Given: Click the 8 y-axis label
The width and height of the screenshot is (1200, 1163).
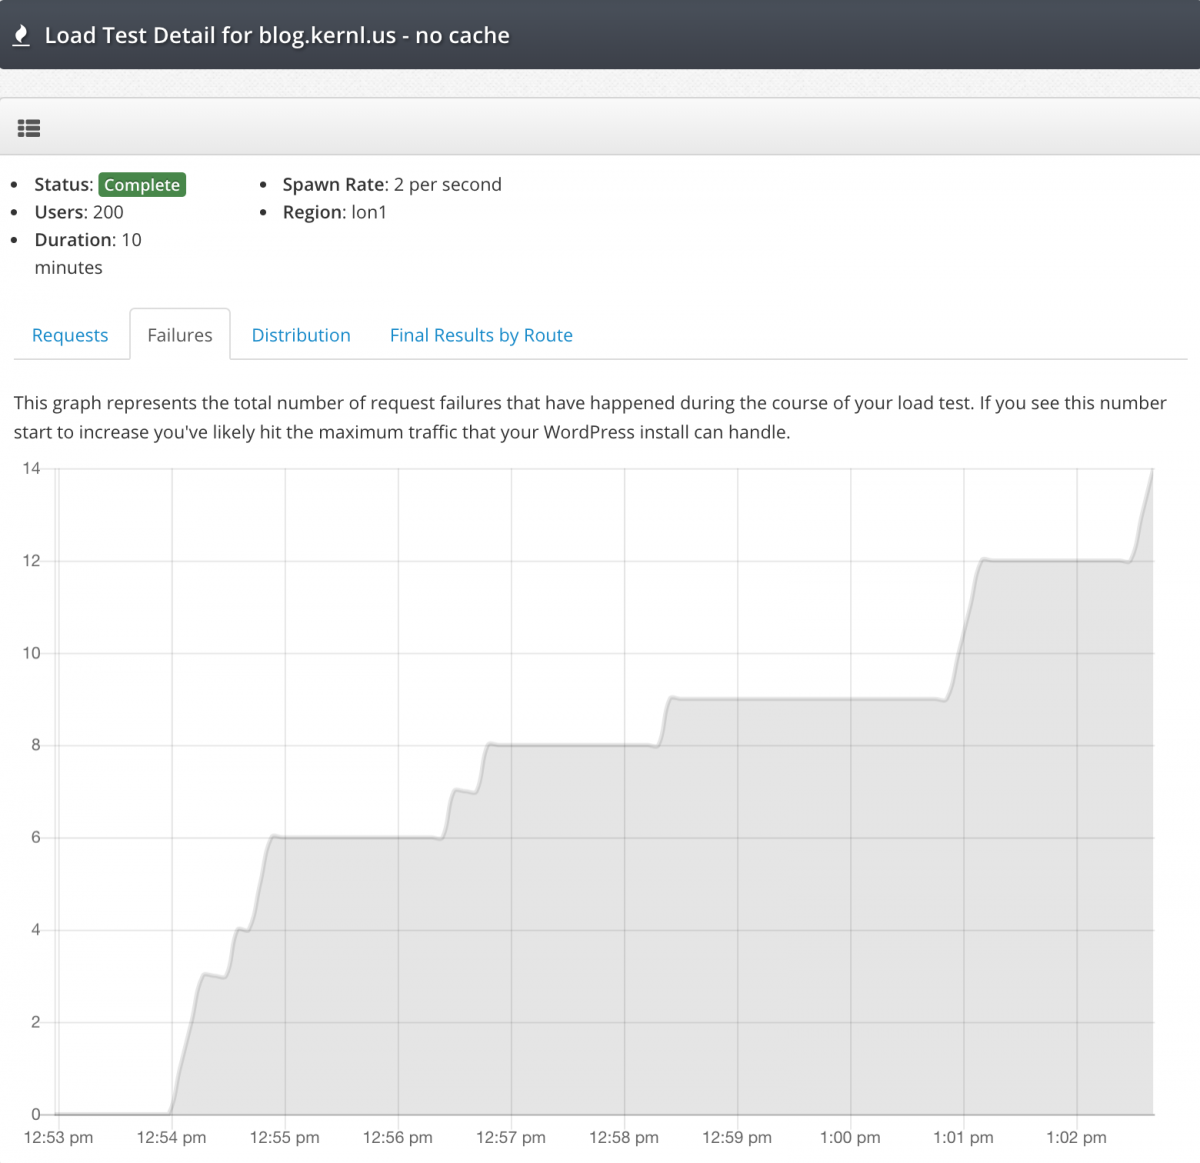Looking at the screenshot, I should coord(36,745).
